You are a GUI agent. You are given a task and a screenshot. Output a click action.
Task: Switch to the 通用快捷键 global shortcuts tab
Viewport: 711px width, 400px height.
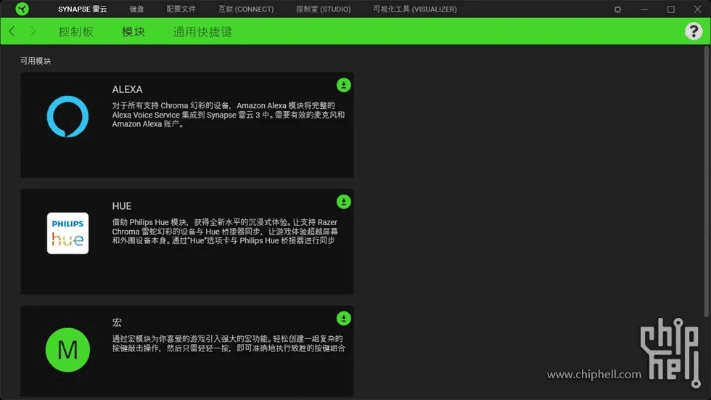202,32
